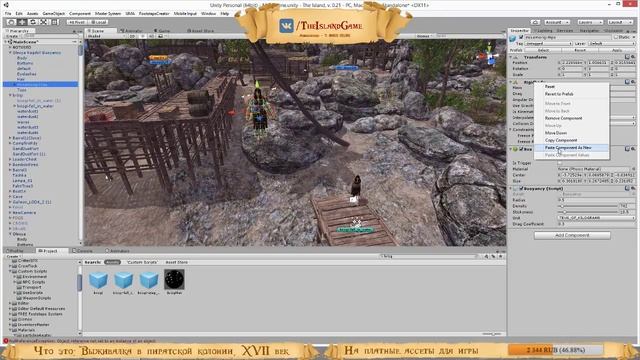
Task: Open the Create button in Project panel
Action: 13,257
